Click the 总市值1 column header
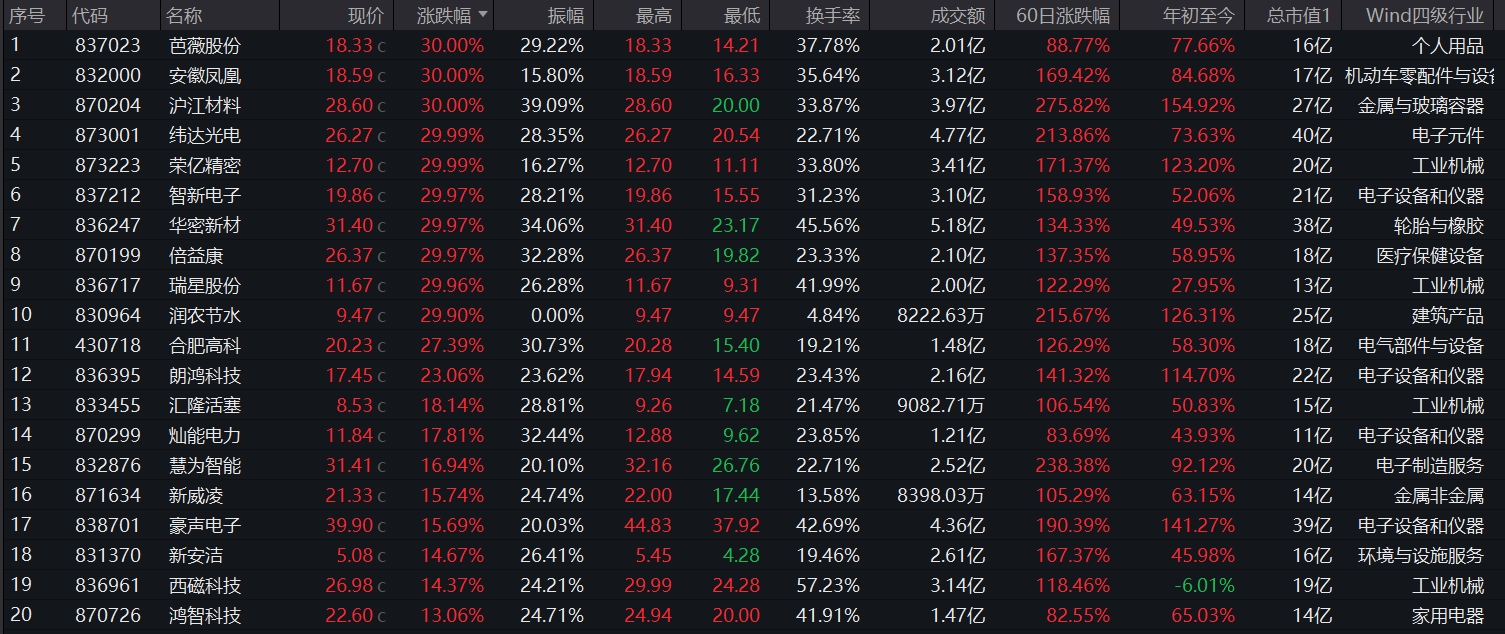Screen dimensions: 1505x634 (x=1299, y=15)
